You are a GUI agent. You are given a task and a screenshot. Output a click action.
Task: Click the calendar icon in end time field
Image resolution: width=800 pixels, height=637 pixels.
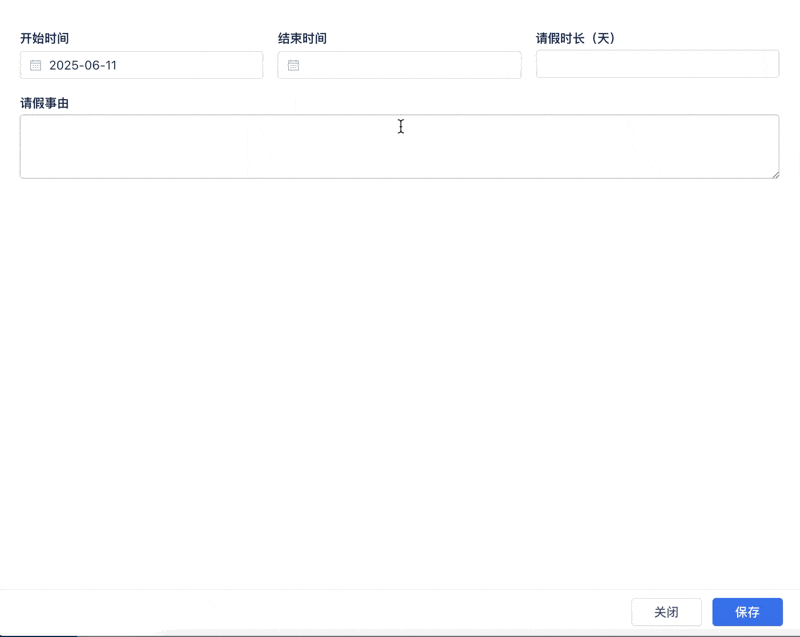tap(293, 65)
